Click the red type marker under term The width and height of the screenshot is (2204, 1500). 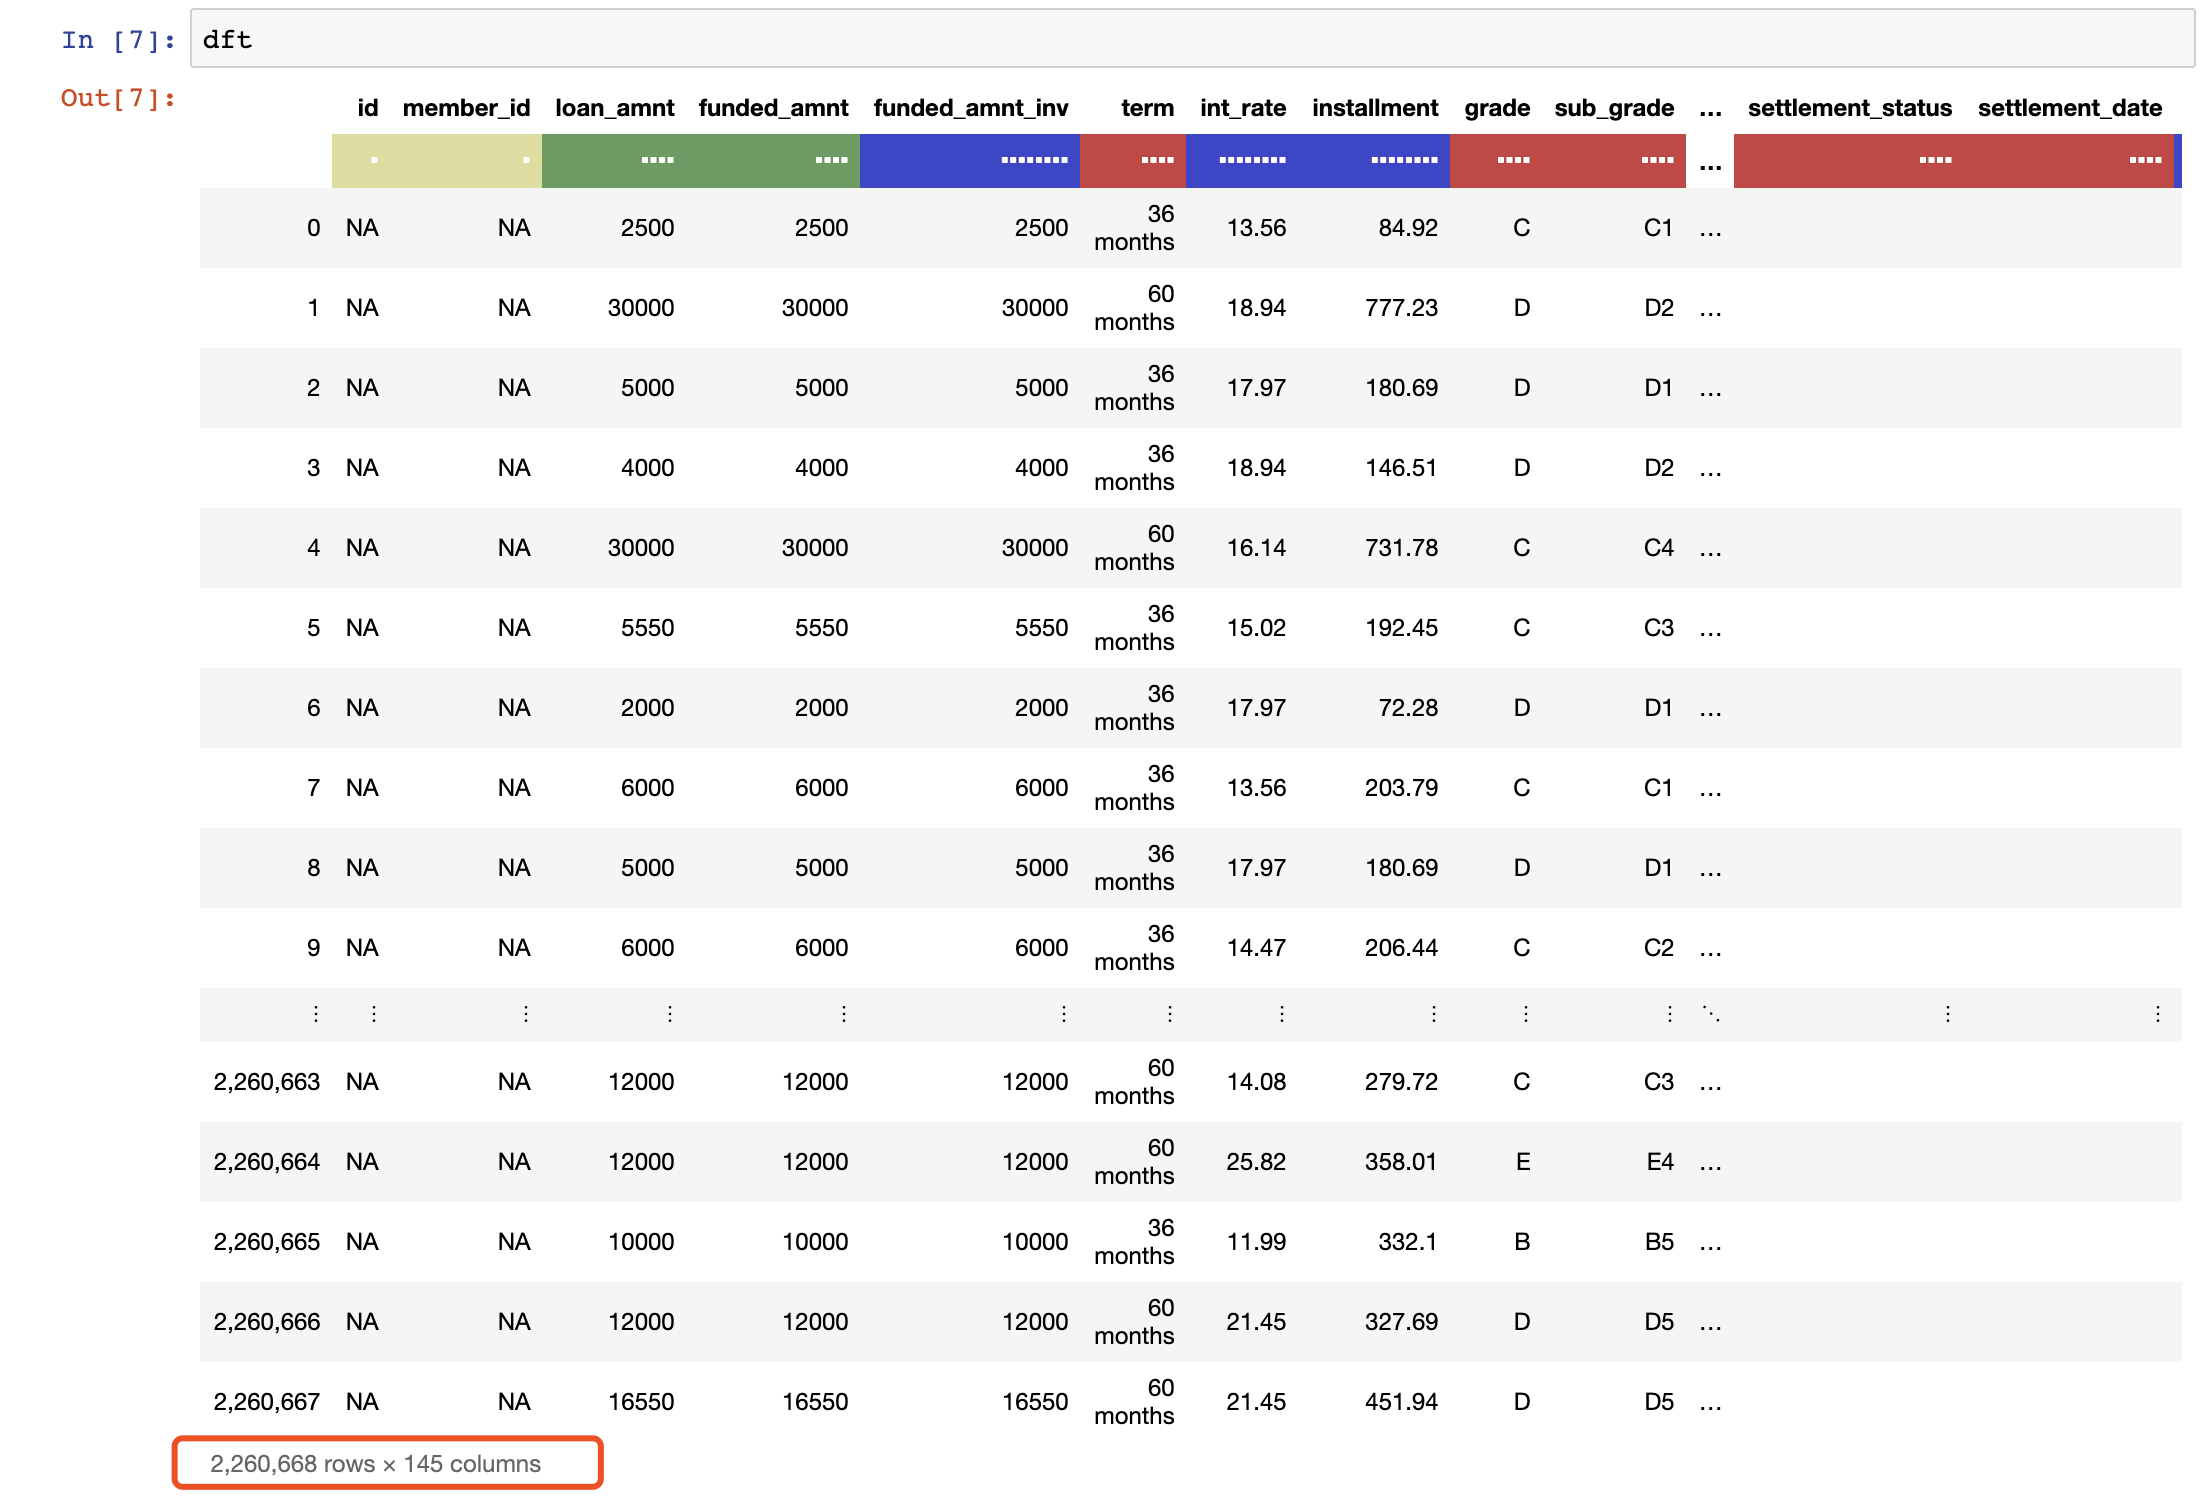point(1157,160)
